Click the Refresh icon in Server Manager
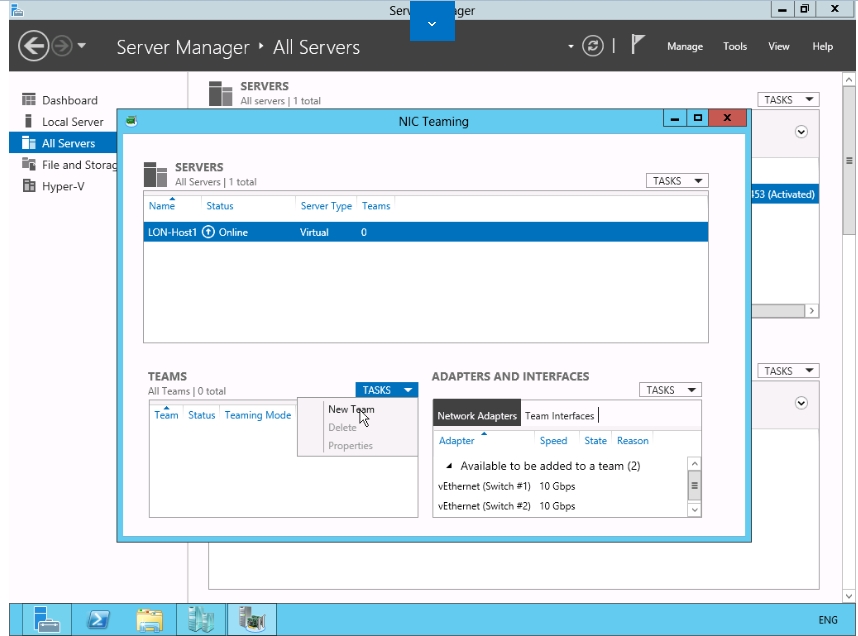 (593, 46)
